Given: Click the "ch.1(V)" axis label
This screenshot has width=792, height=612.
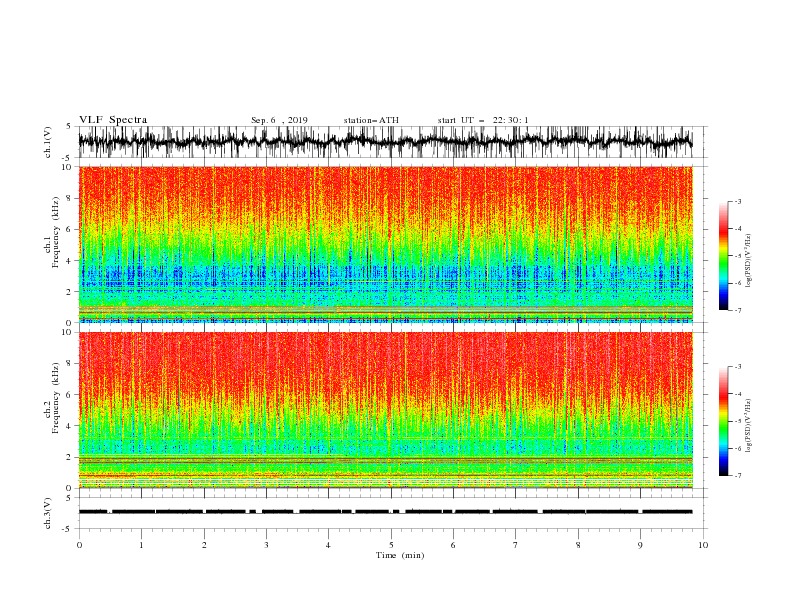Looking at the screenshot, I should [x=48, y=142].
